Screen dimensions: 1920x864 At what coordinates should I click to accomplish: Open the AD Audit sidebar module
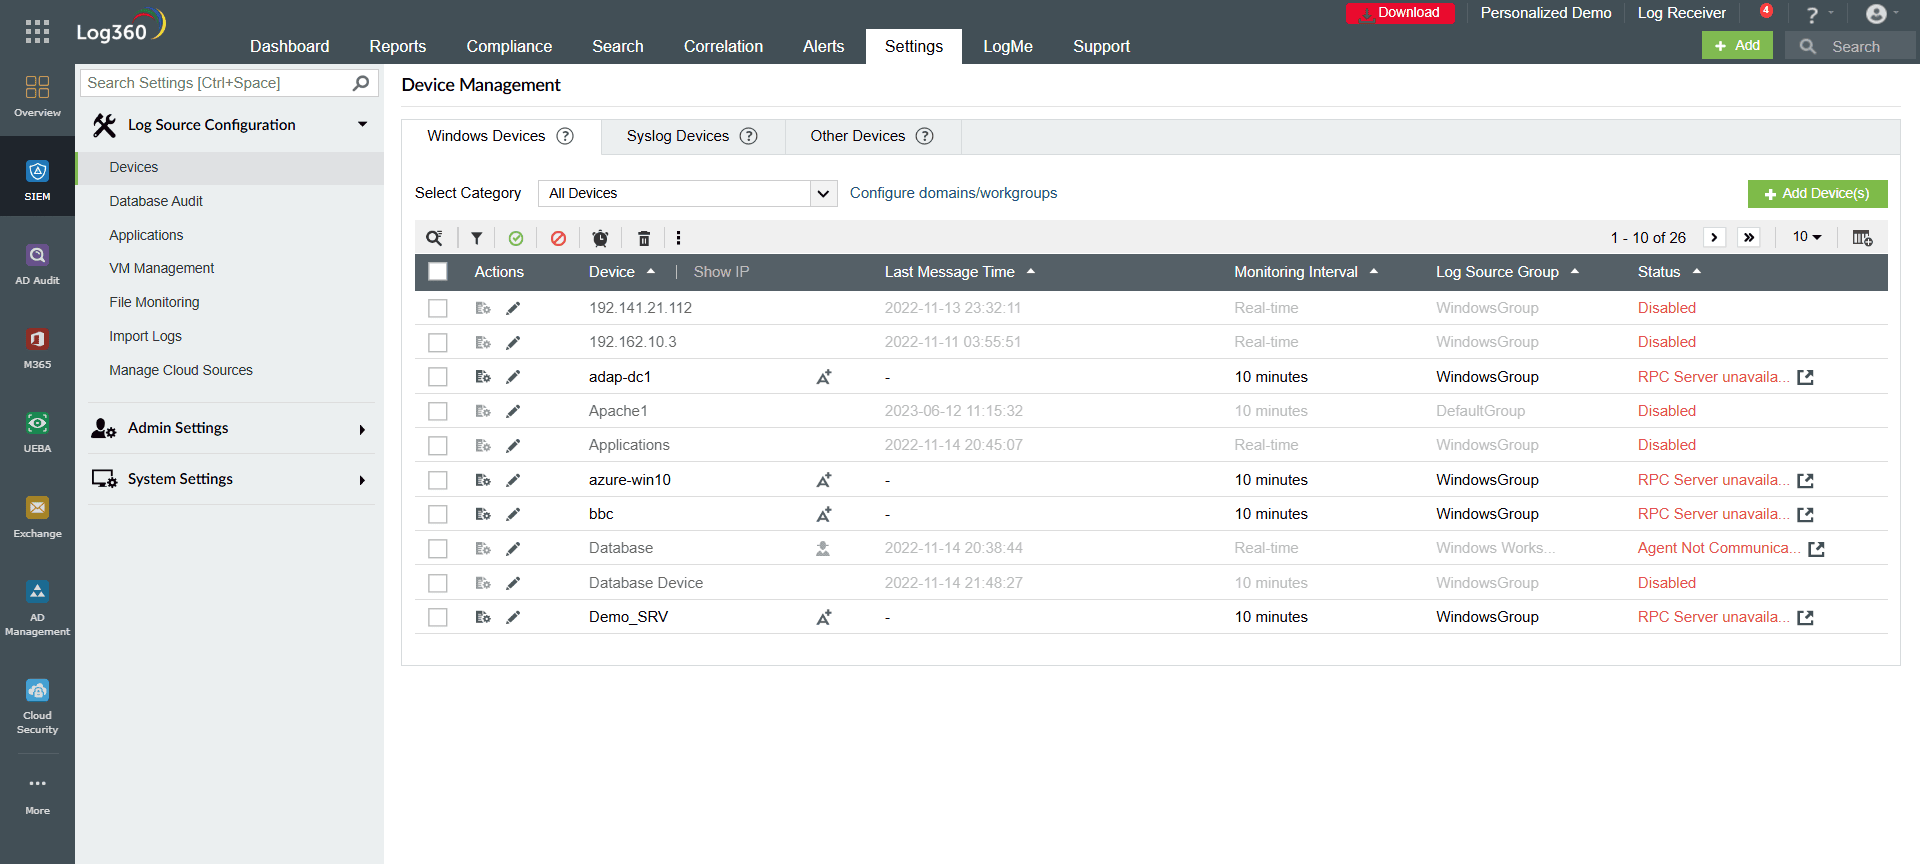(37, 265)
